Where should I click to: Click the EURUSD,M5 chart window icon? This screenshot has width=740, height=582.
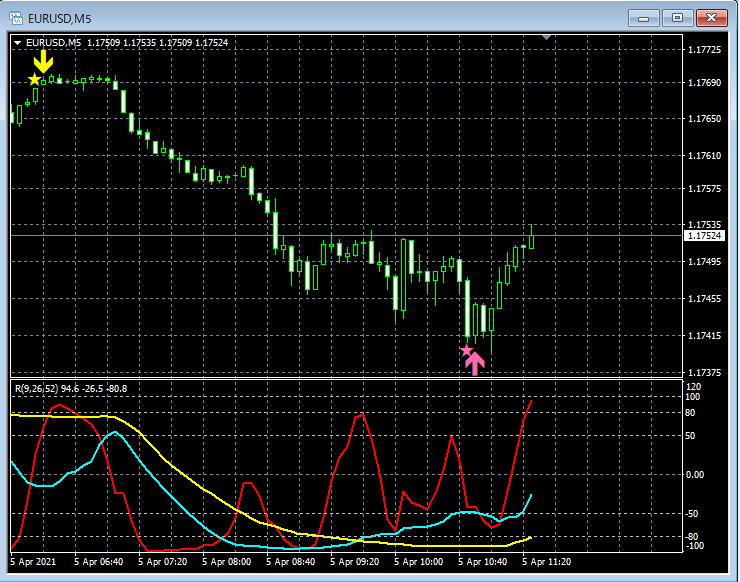click(x=16, y=18)
